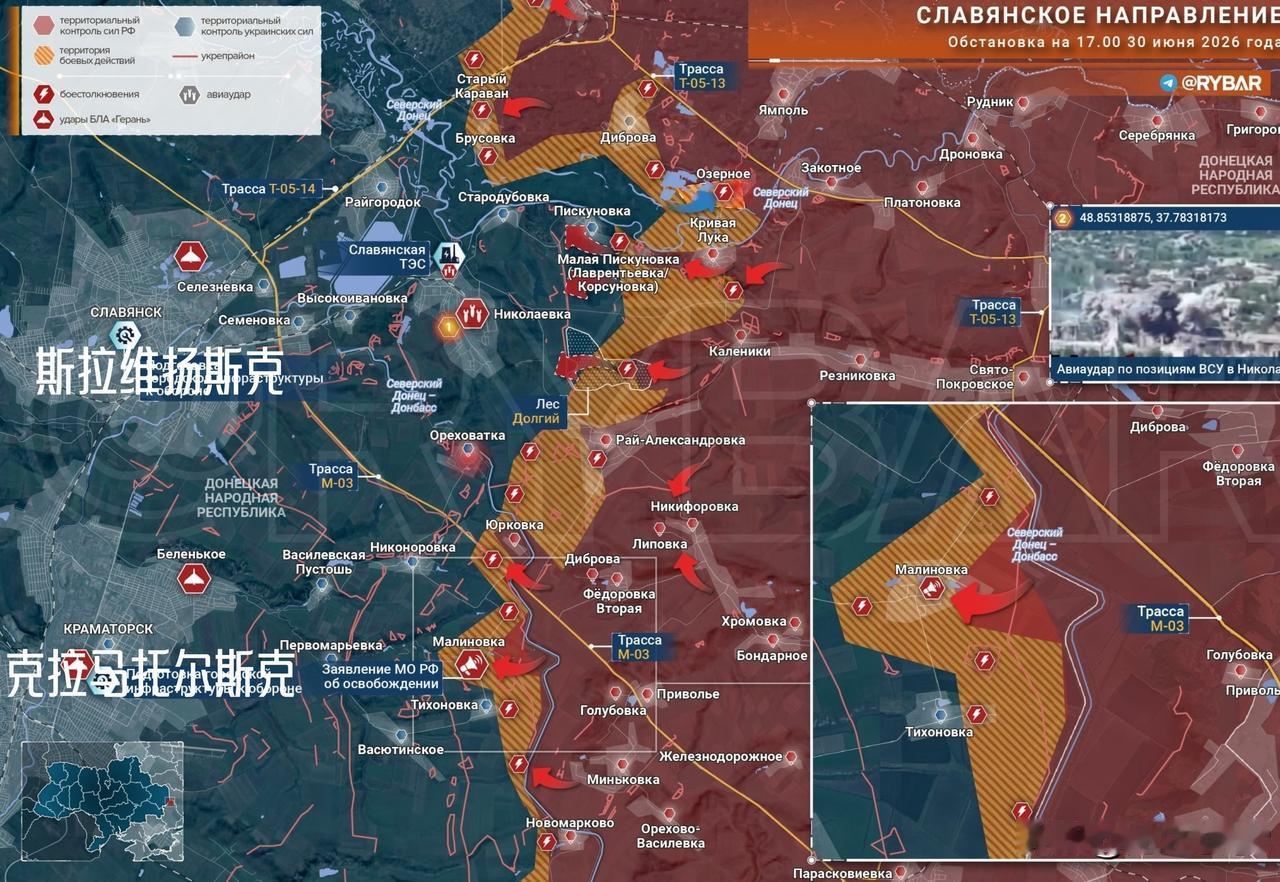Click the red Russian control hexagon in legend
1280x882 pixels.
coord(44,26)
